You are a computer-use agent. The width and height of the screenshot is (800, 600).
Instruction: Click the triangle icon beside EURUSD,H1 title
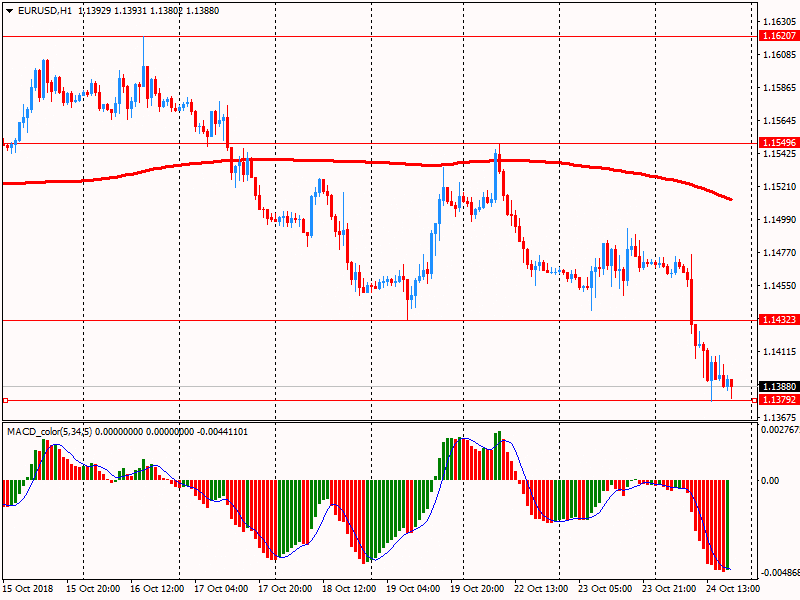click(x=9, y=10)
